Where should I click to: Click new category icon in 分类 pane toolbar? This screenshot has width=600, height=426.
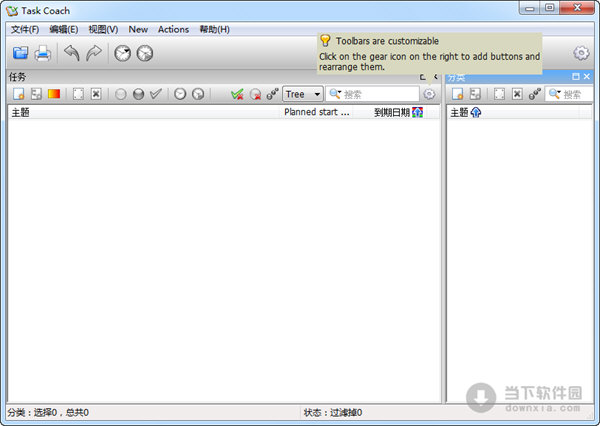tap(458, 94)
